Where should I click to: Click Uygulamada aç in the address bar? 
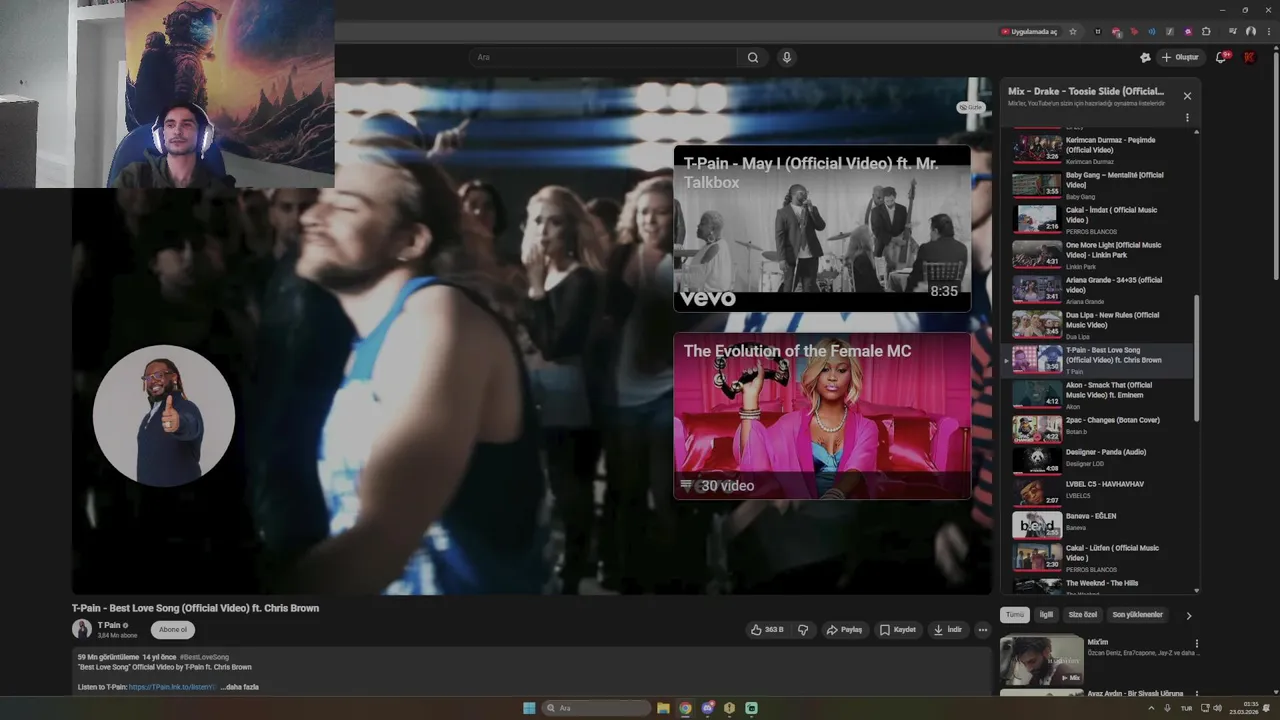[x=1029, y=31]
